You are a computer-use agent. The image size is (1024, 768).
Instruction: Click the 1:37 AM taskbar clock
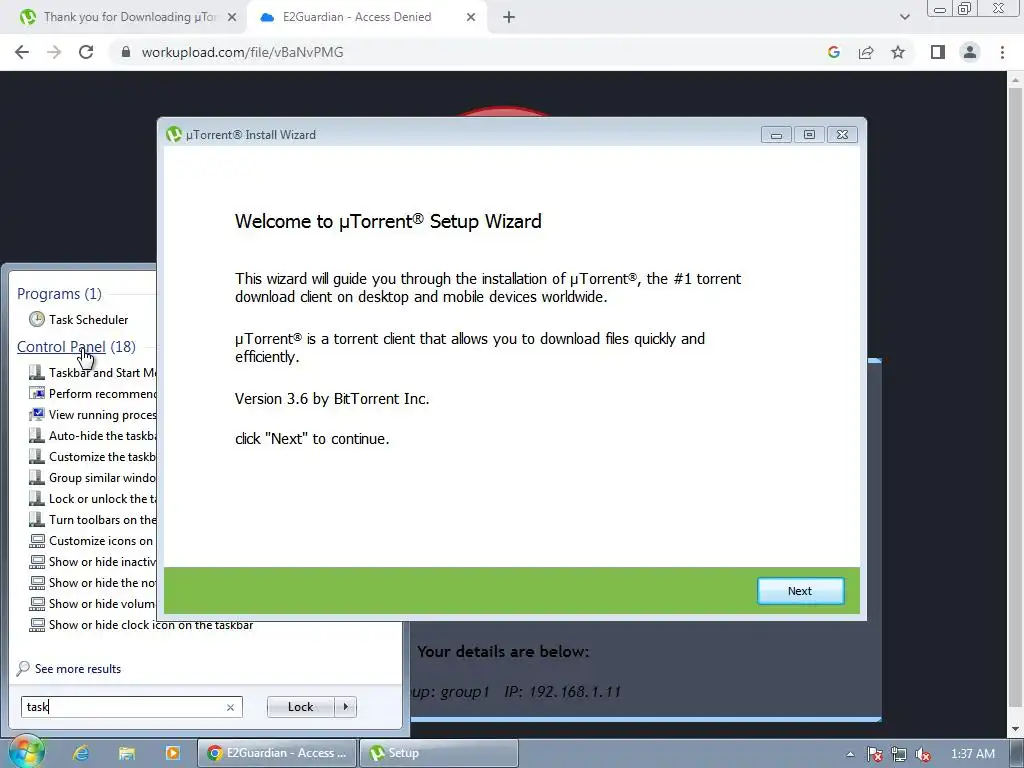click(x=973, y=754)
